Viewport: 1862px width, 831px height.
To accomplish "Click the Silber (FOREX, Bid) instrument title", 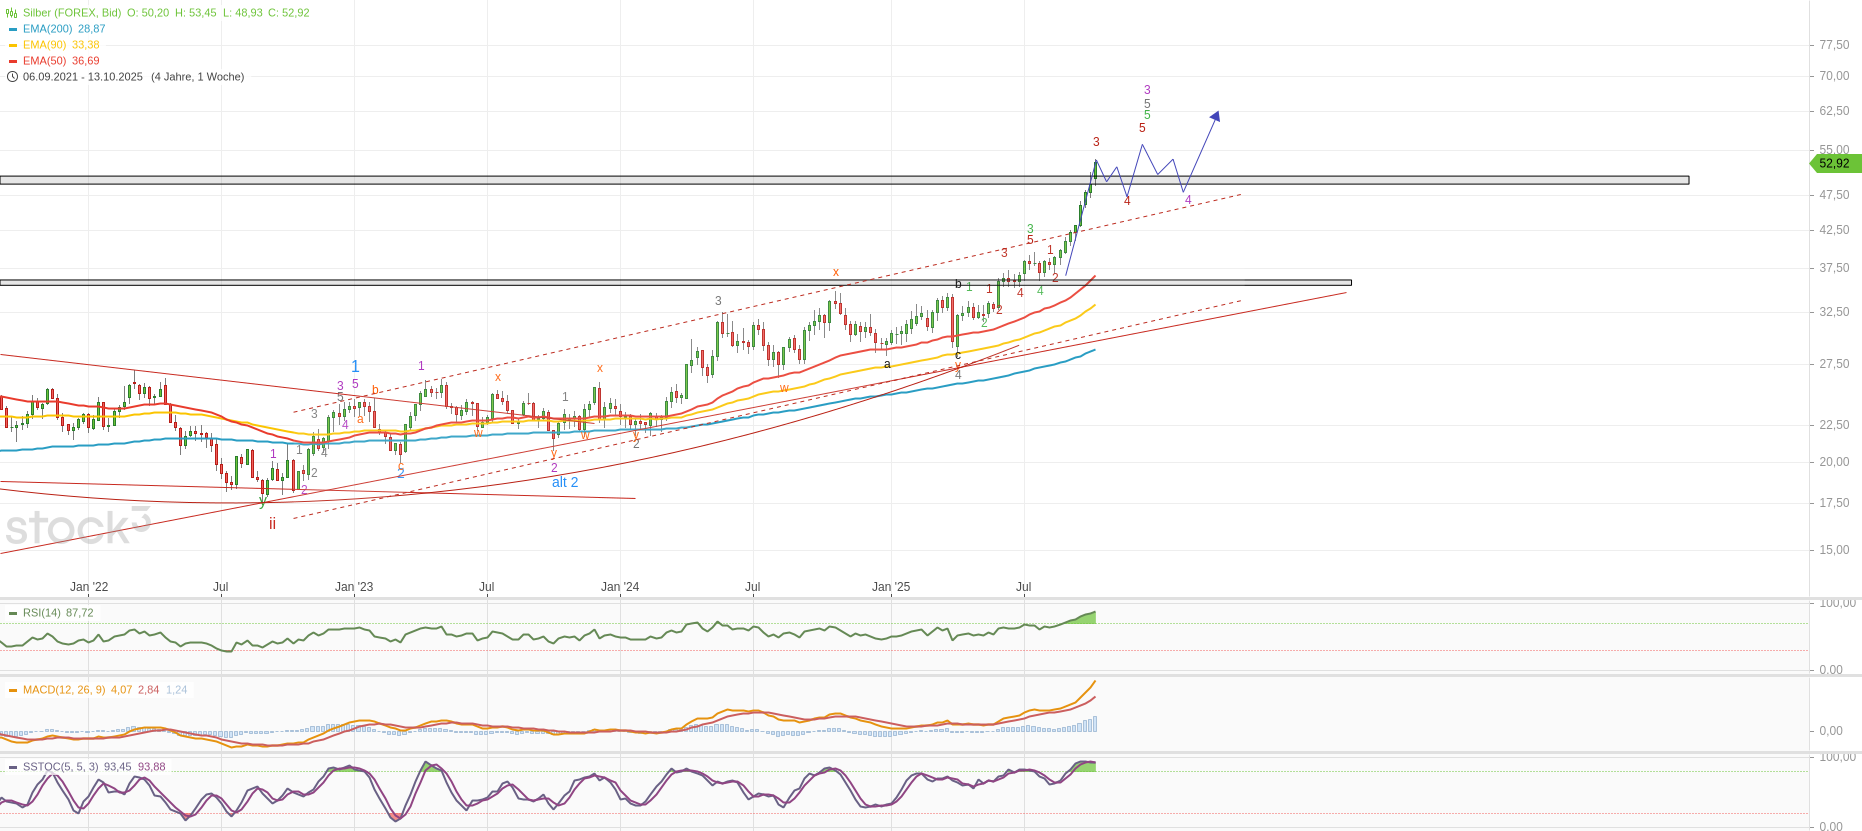I will point(72,13).
